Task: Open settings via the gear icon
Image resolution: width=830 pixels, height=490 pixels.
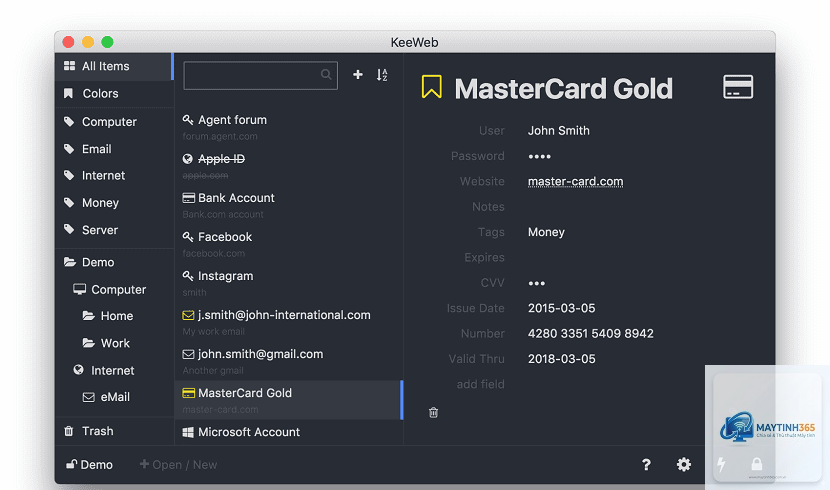Action: coord(684,465)
